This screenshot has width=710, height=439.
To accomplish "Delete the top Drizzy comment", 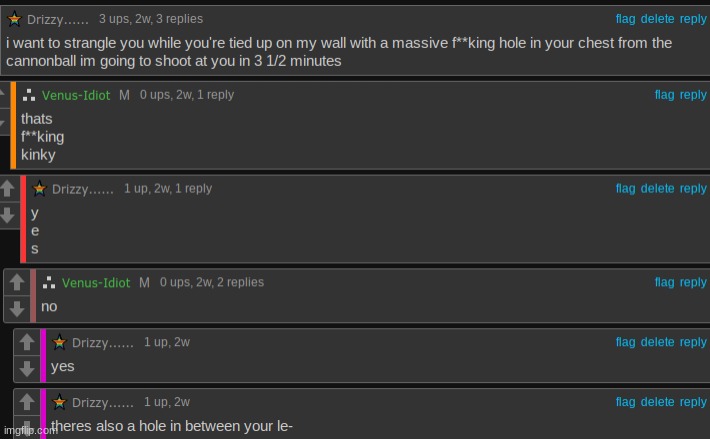I will pyautogui.click(x=657, y=19).
